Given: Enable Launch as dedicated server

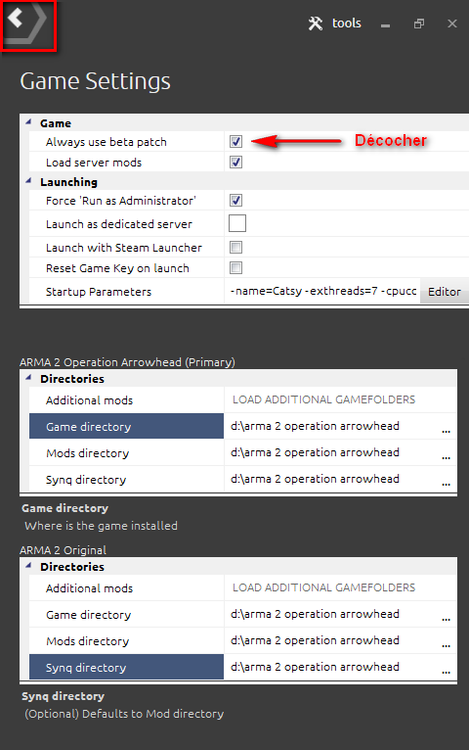Looking at the screenshot, I should (237, 223).
